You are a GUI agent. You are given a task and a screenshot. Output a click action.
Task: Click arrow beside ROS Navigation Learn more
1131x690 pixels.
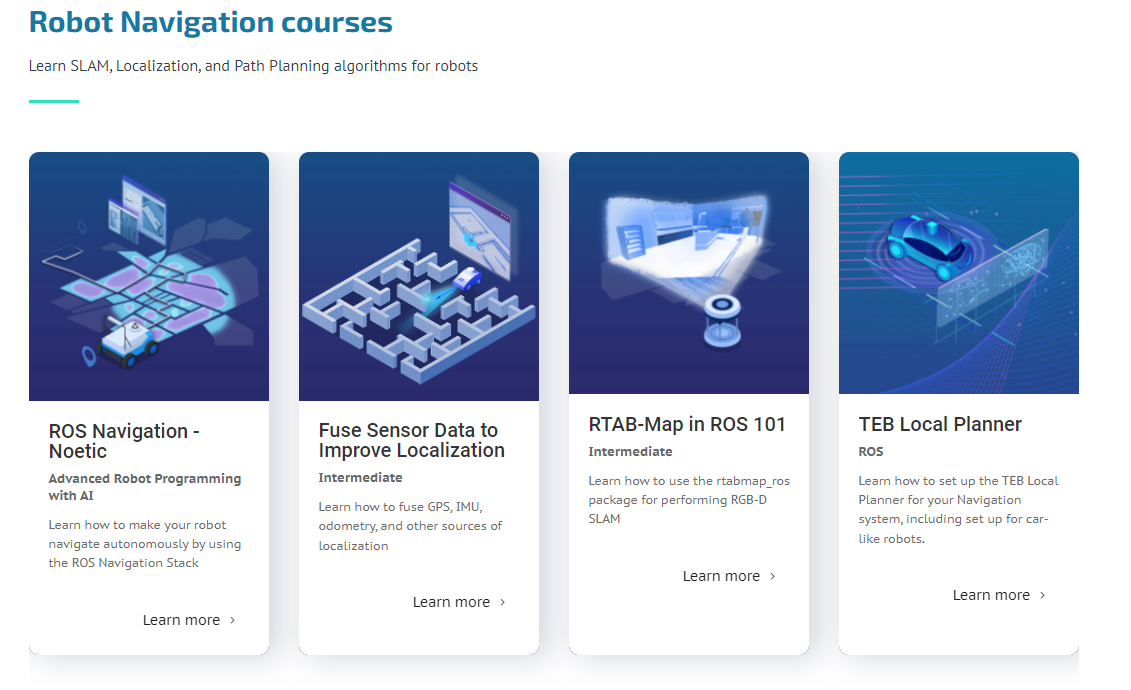[x=232, y=620]
